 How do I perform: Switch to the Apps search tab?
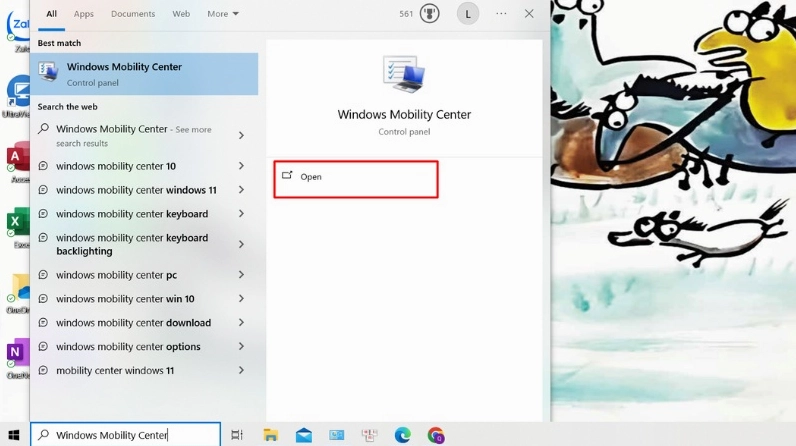tap(84, 14)
